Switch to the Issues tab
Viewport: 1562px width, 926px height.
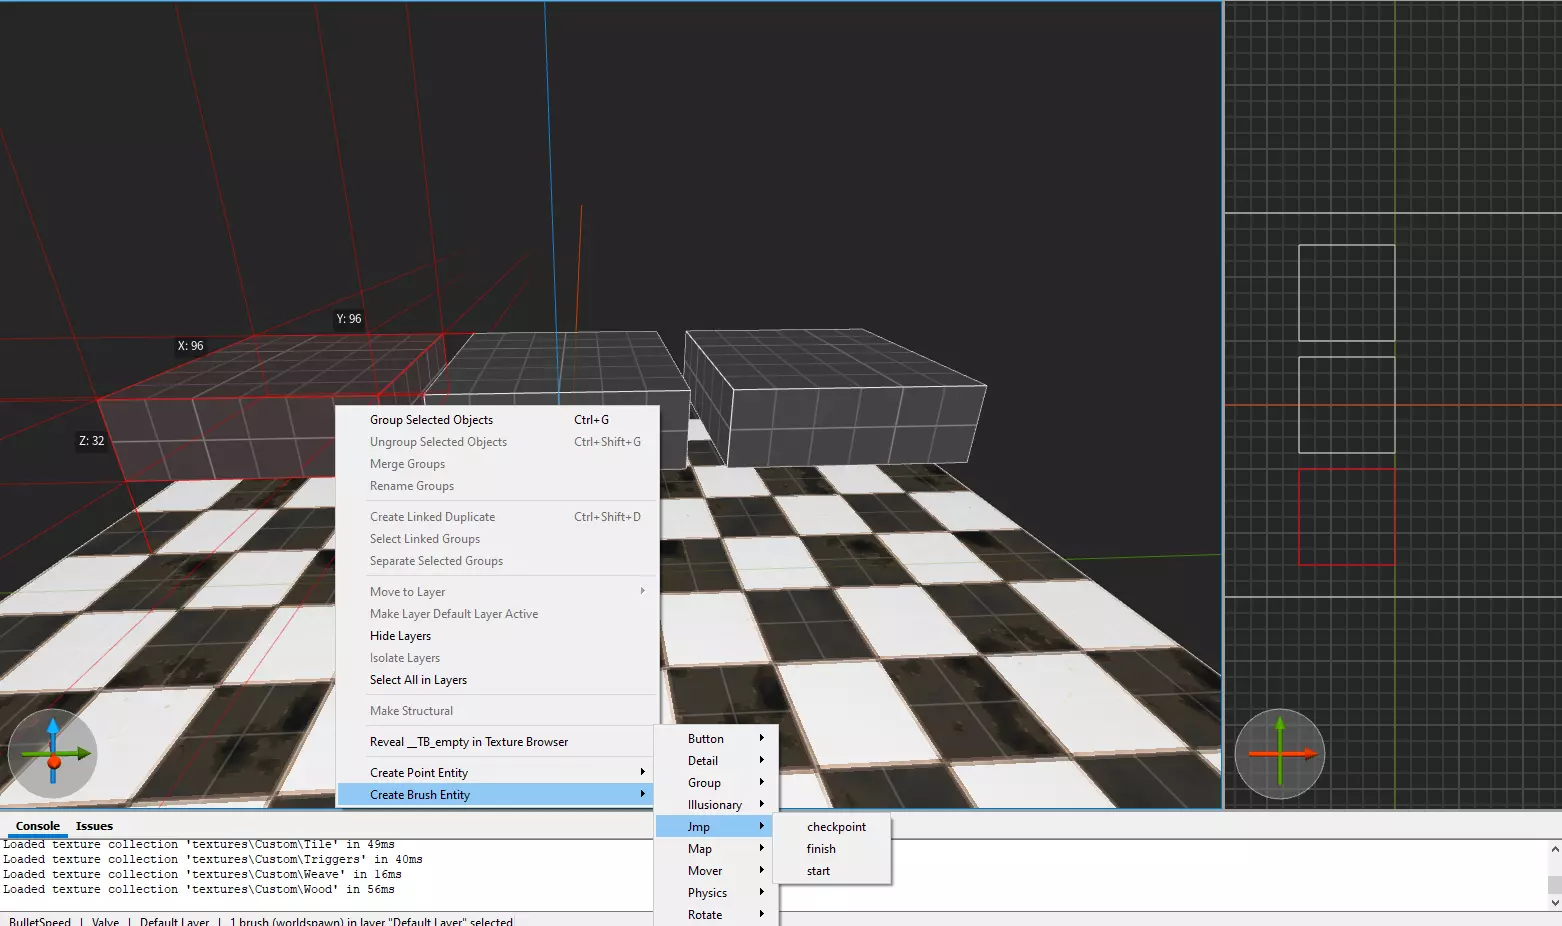[94, 826]
